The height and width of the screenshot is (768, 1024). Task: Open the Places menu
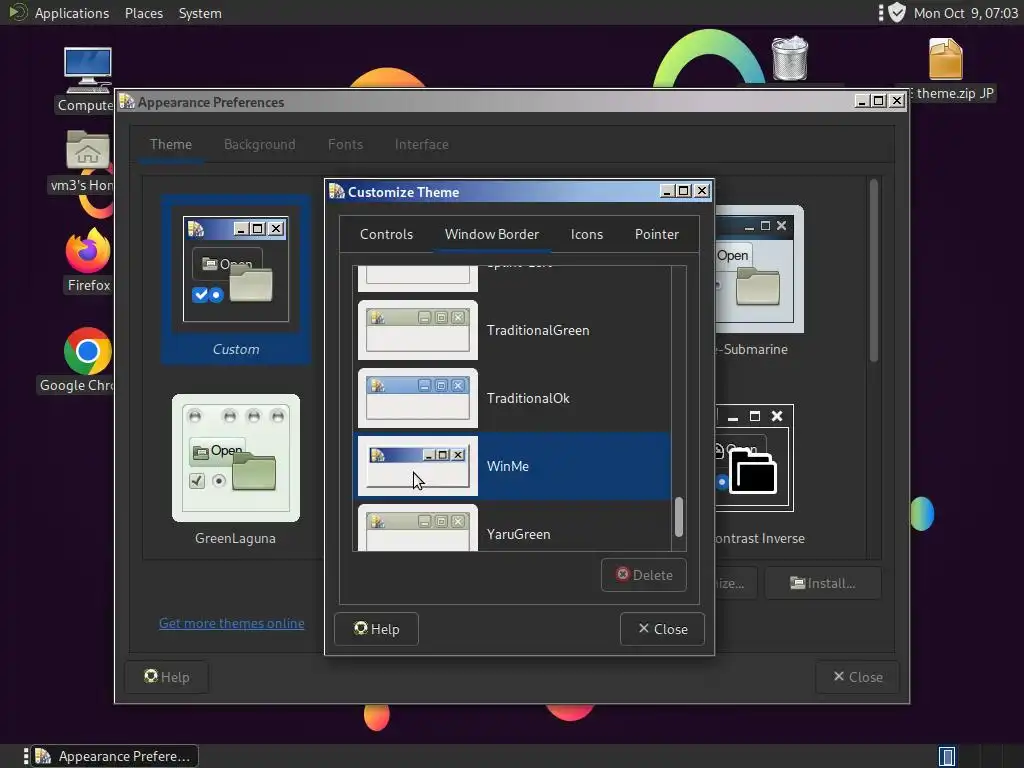(144, 13)
